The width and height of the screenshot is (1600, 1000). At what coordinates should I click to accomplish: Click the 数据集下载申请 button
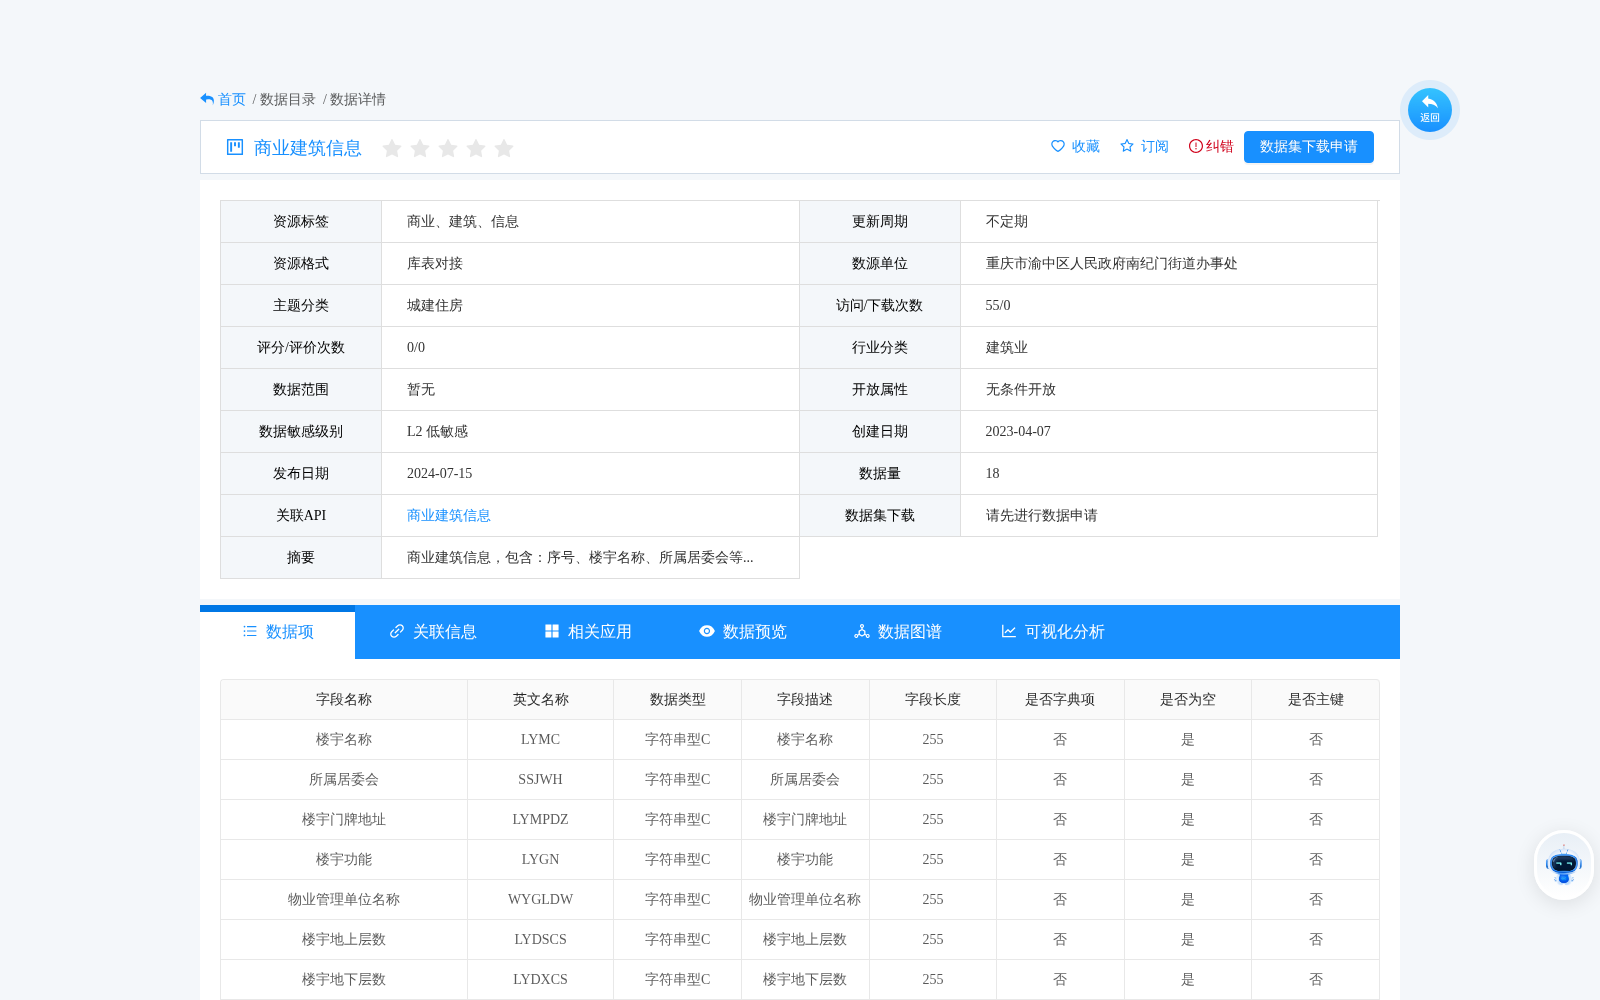pos(1308,146)
